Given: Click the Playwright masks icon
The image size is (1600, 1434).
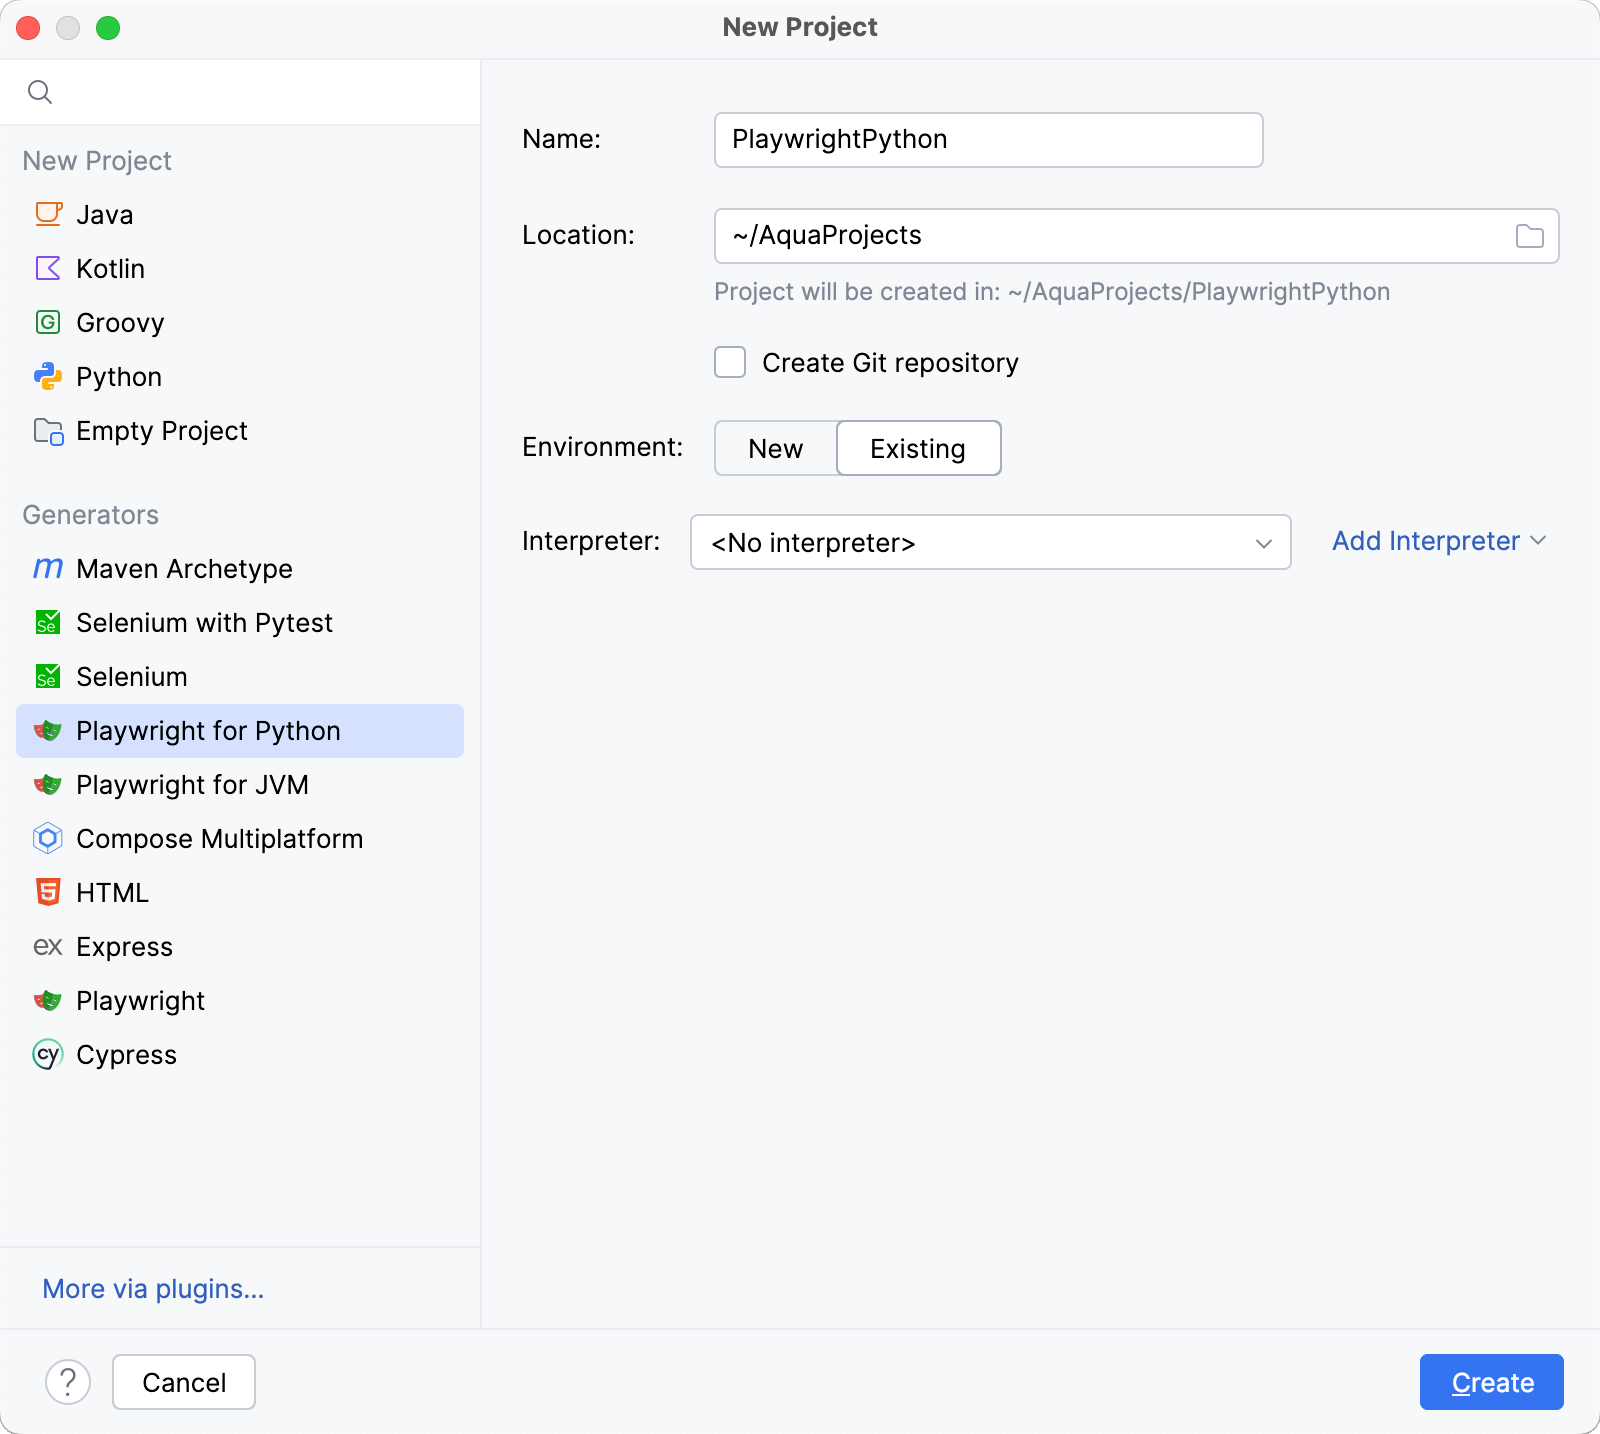Looking at the screenshot, I should 48,1001.
